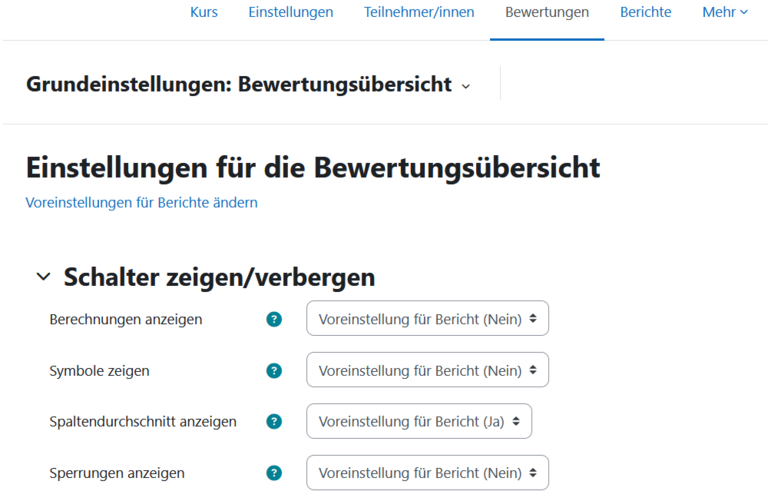This screenshot has height=491, width=768.
Task: Open help icon beside Symbole zeigen
Action: [x=274, y=370]
